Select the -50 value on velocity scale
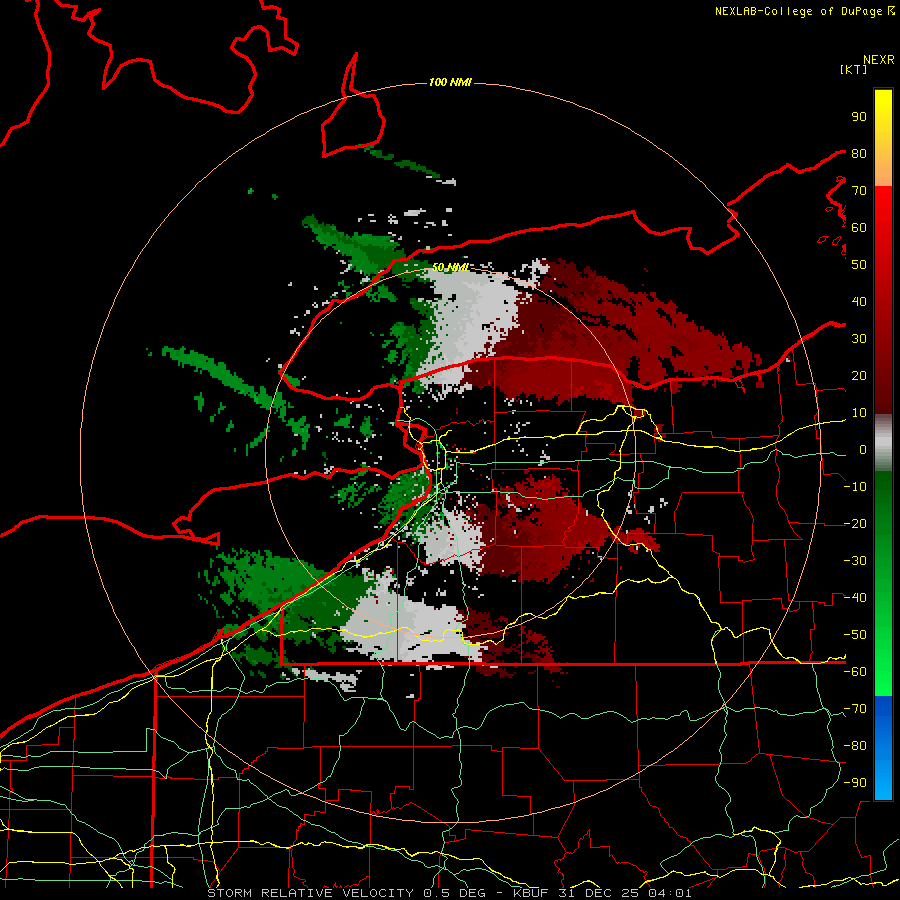The image size is (900, 900). pyautogui.click(x=855, y=635)
